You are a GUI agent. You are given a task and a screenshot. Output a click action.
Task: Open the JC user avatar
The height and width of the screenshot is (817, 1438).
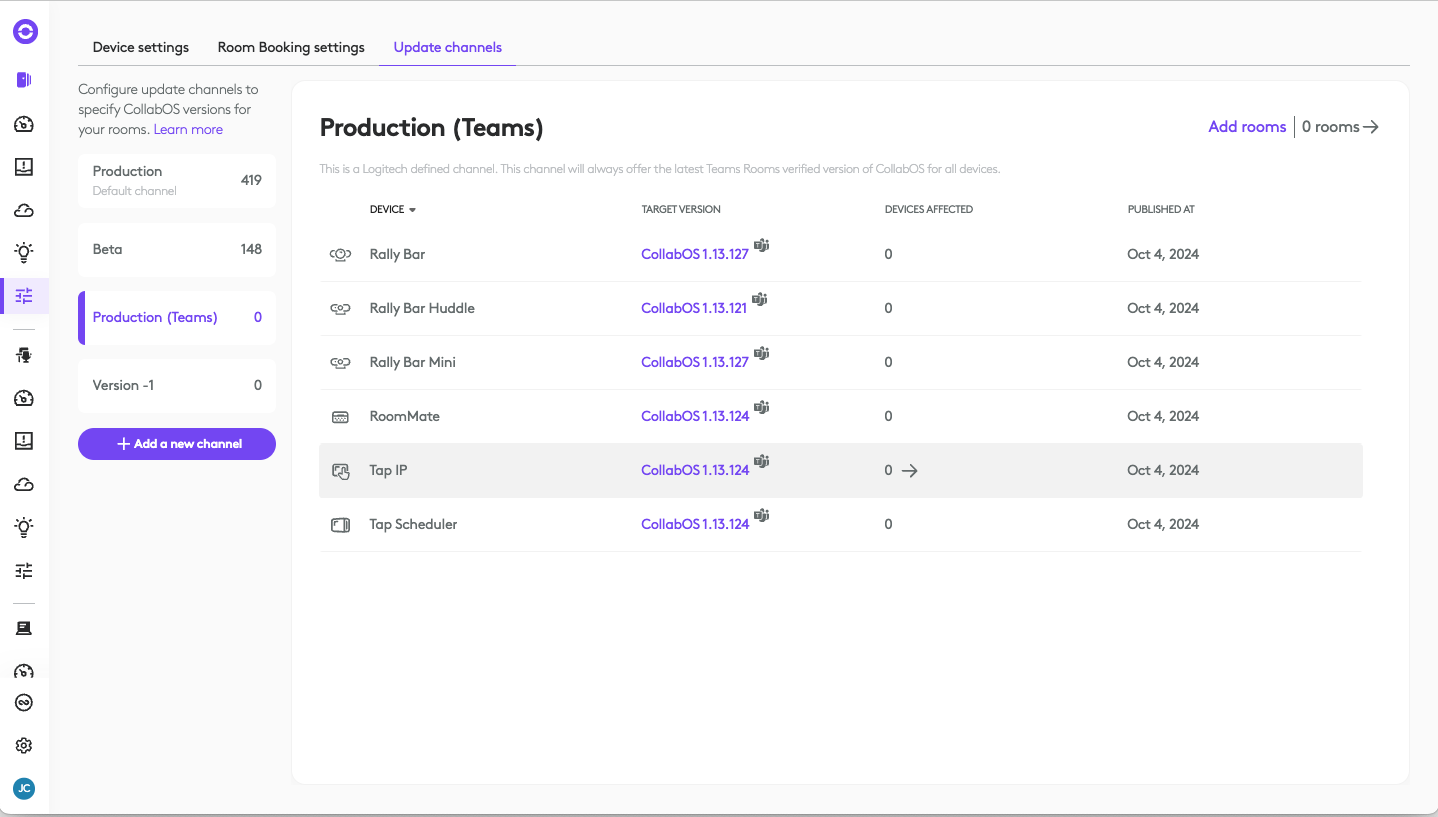point(24,789)
